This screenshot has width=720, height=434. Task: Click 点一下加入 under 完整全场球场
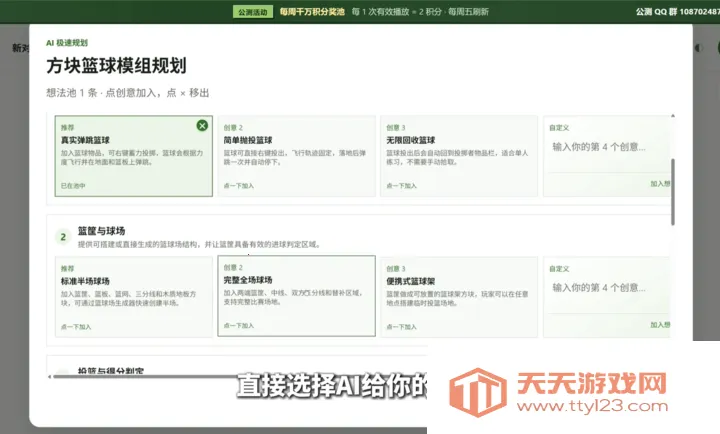click(239, 326)
